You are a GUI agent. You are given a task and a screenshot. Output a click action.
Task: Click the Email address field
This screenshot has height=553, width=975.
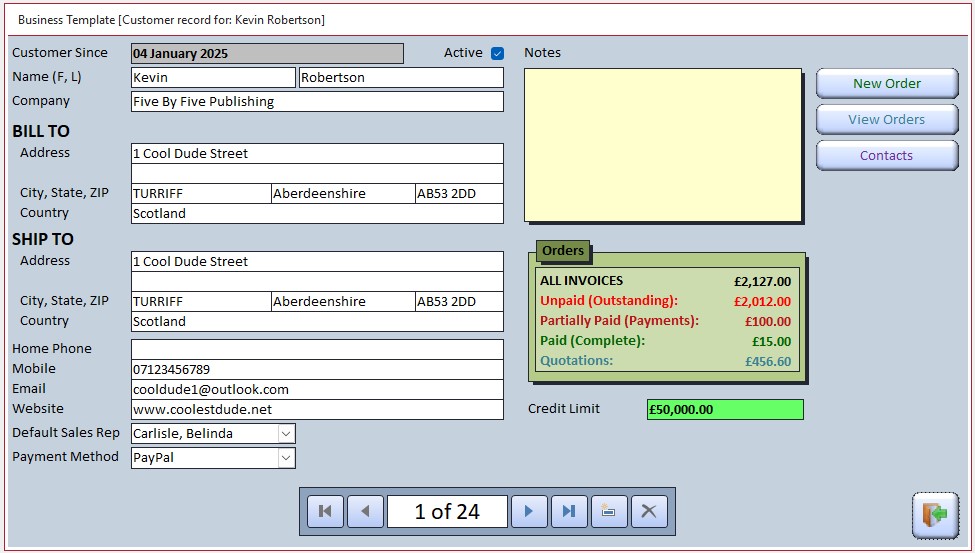[x=317, y=389]
